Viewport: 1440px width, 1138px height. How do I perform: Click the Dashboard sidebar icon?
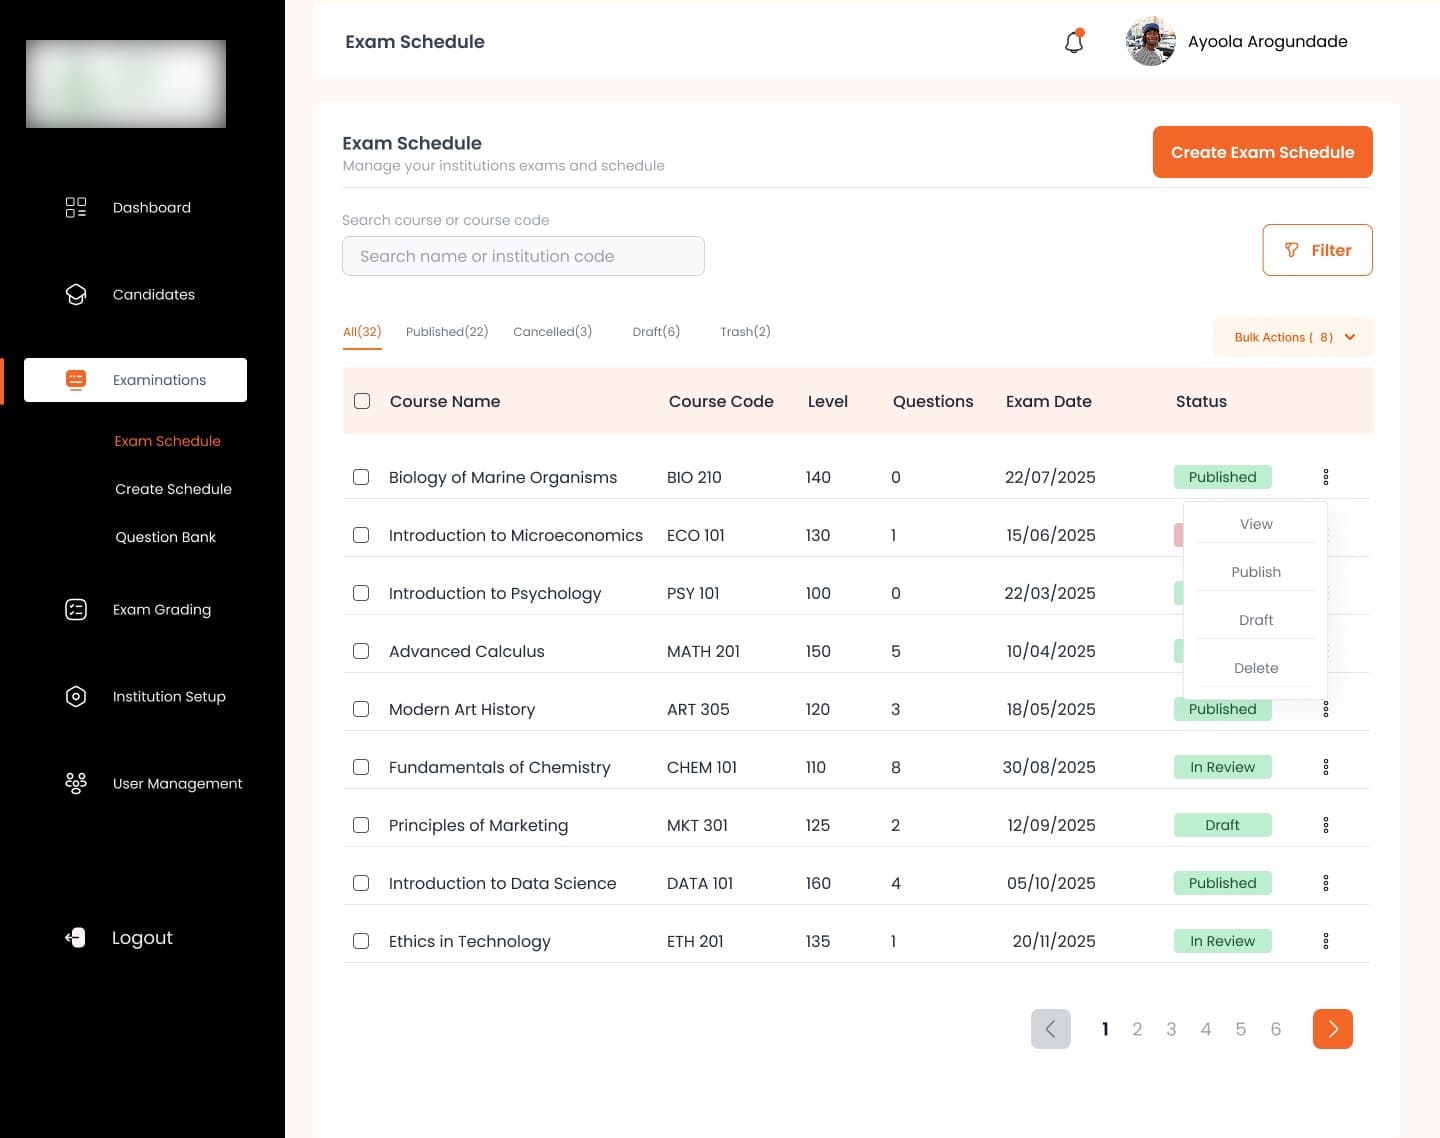pos(76,207)
